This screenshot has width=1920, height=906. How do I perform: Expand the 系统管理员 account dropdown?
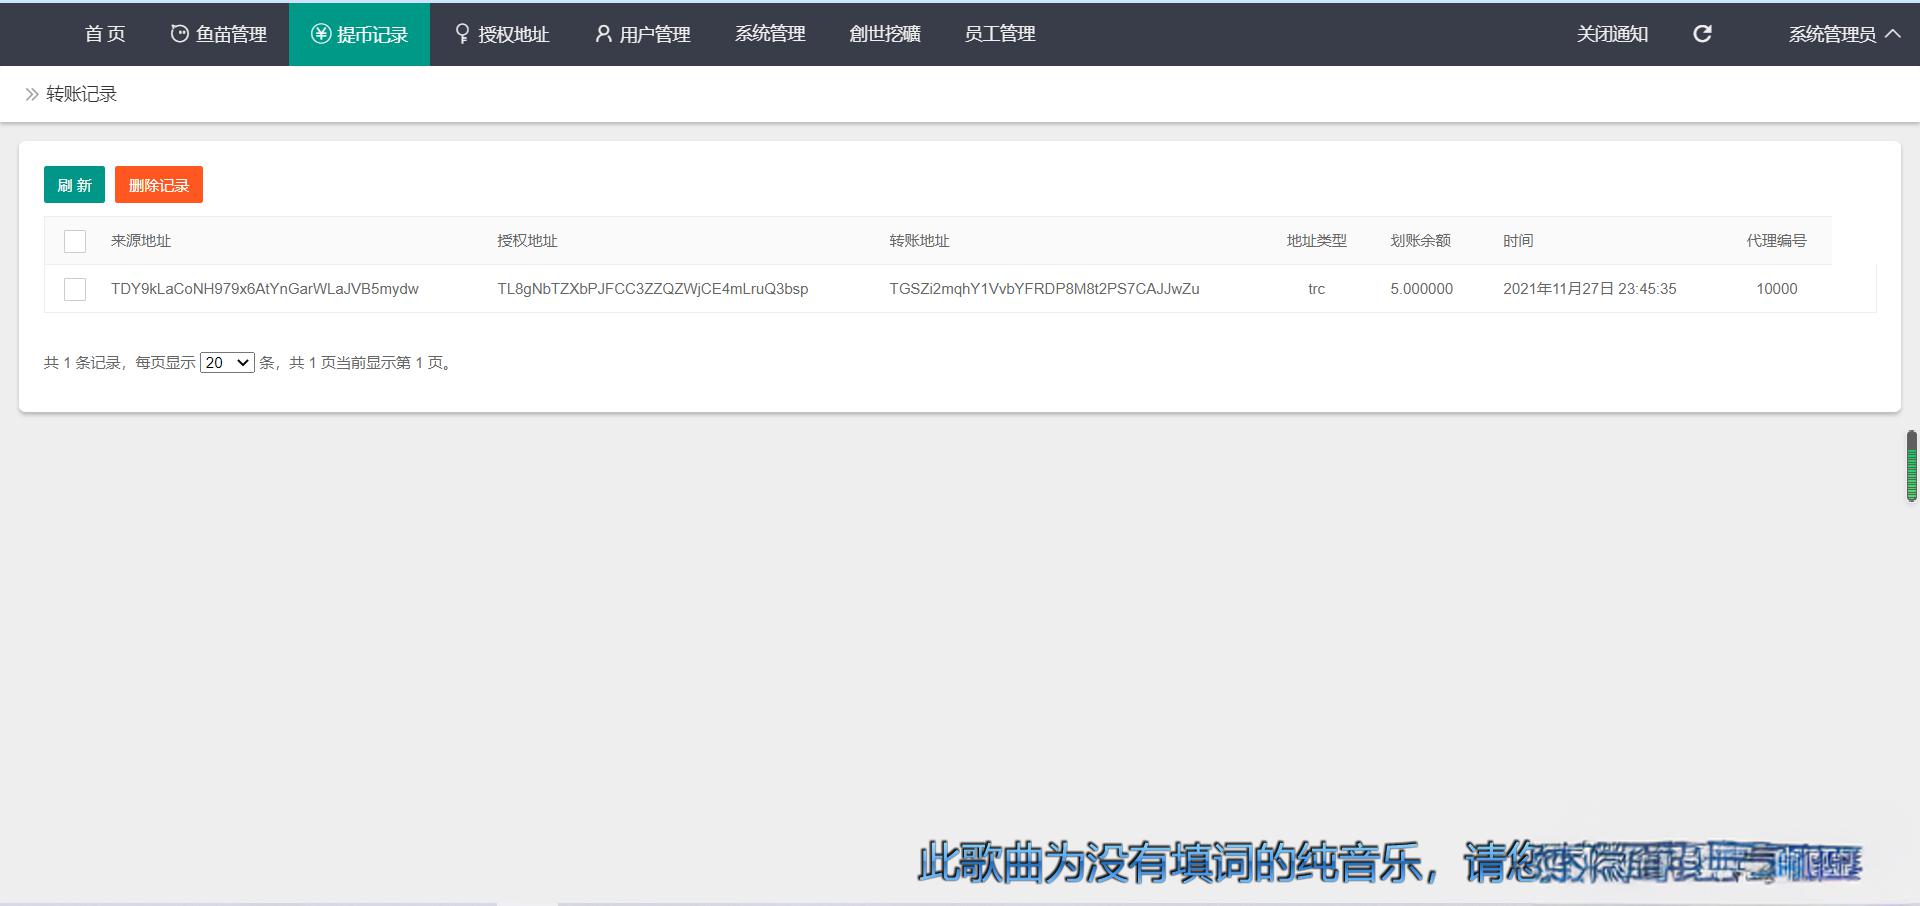1844,34
